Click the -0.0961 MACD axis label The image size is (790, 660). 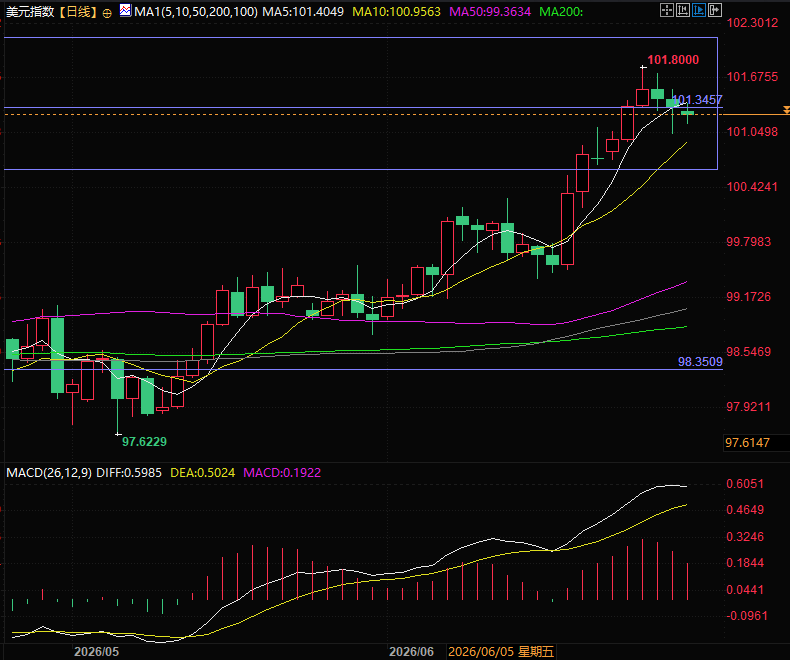(x=747, y=616)
